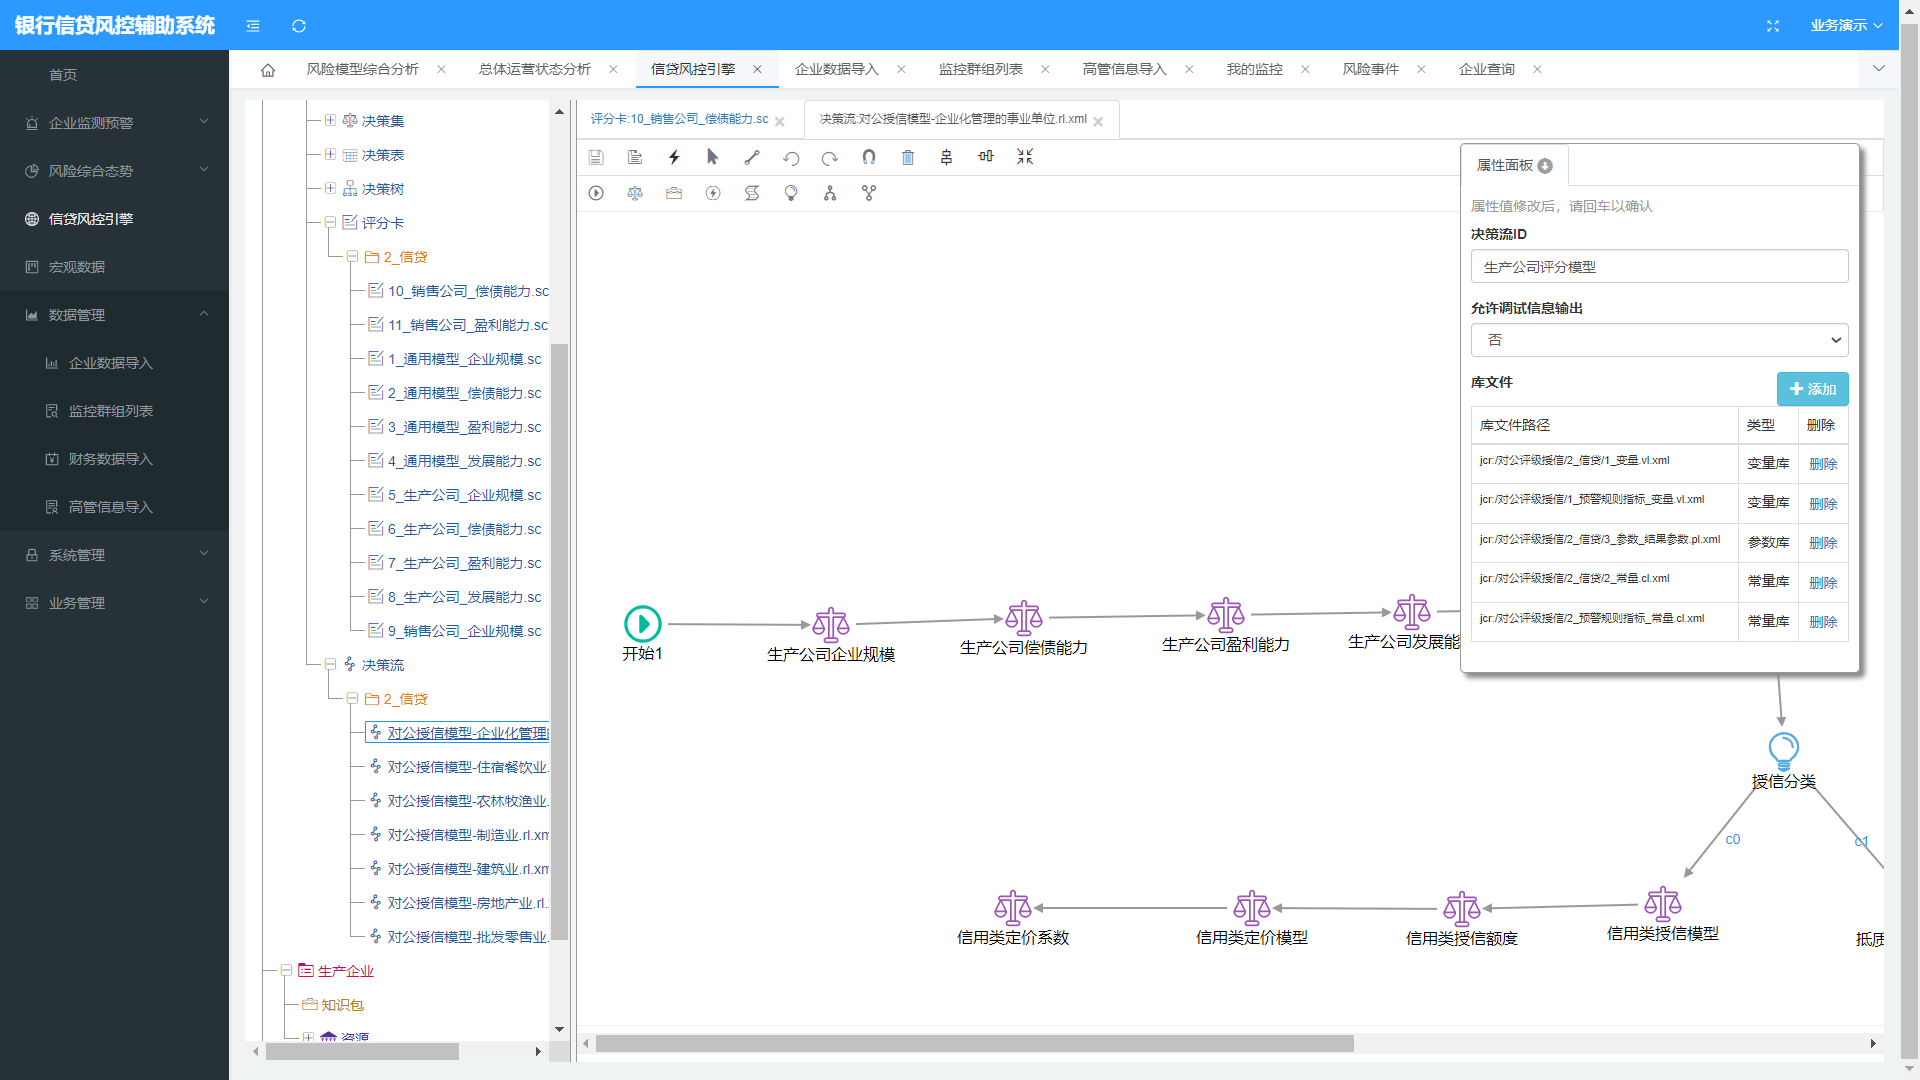This screenshot has width=1920, height=1080.
Task: Toggle fullscreen mode in the header
Action: [1773, 25]
